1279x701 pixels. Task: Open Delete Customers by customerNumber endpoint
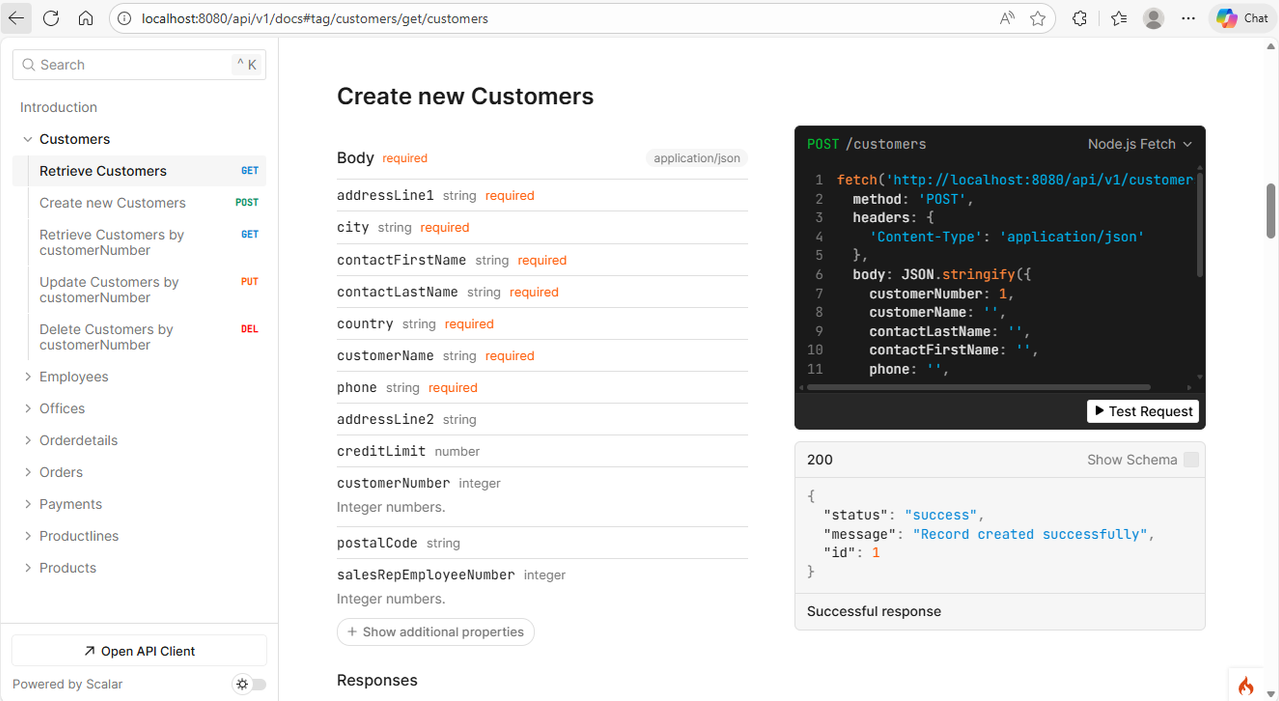139,337
